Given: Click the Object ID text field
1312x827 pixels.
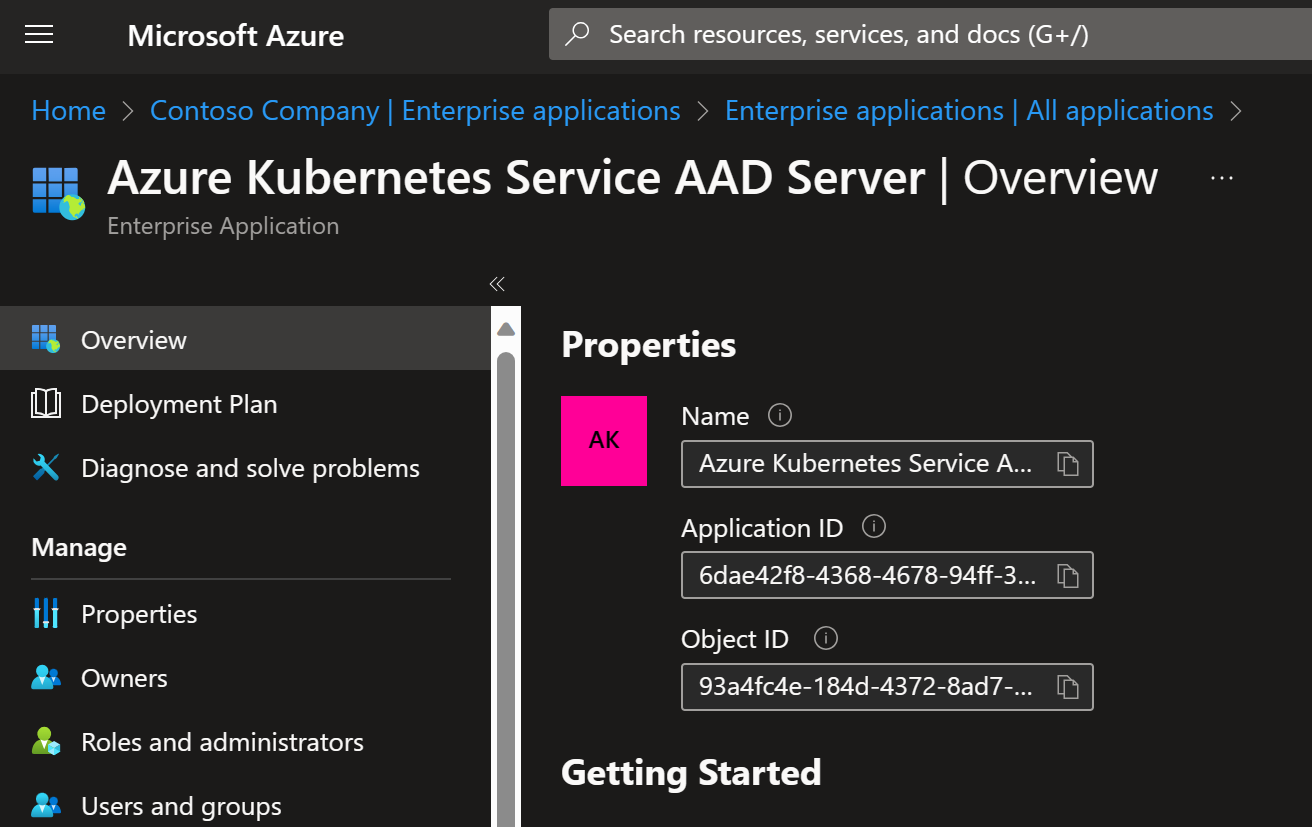Looking at the screenshot, I should click(887, 687).
